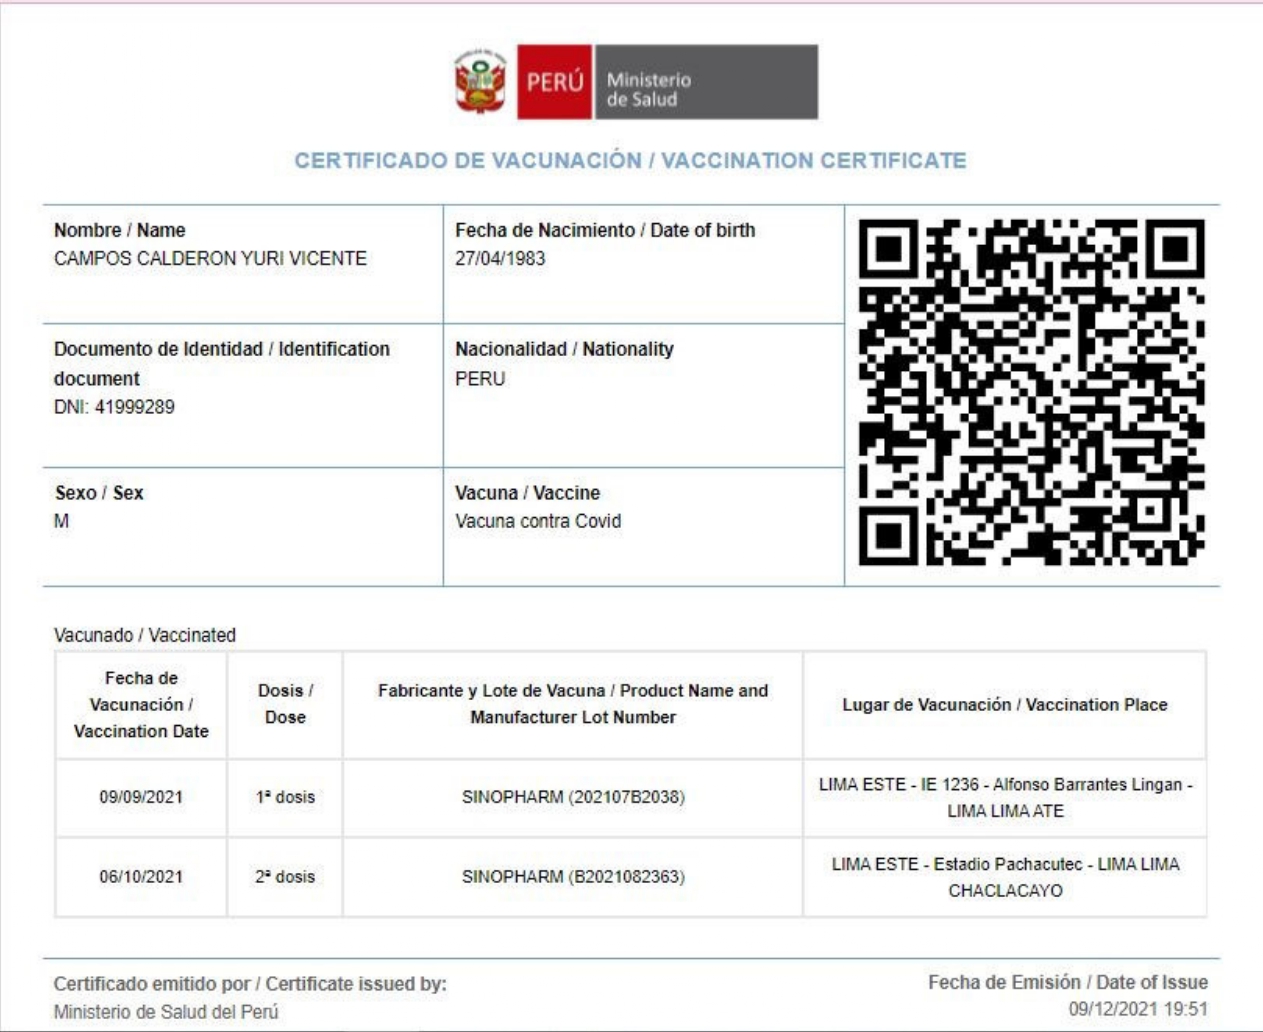Click the Vacunado / Vaccinated section label
The height and width of the screenshot is (1032, 1263).
tap(145, 635)
